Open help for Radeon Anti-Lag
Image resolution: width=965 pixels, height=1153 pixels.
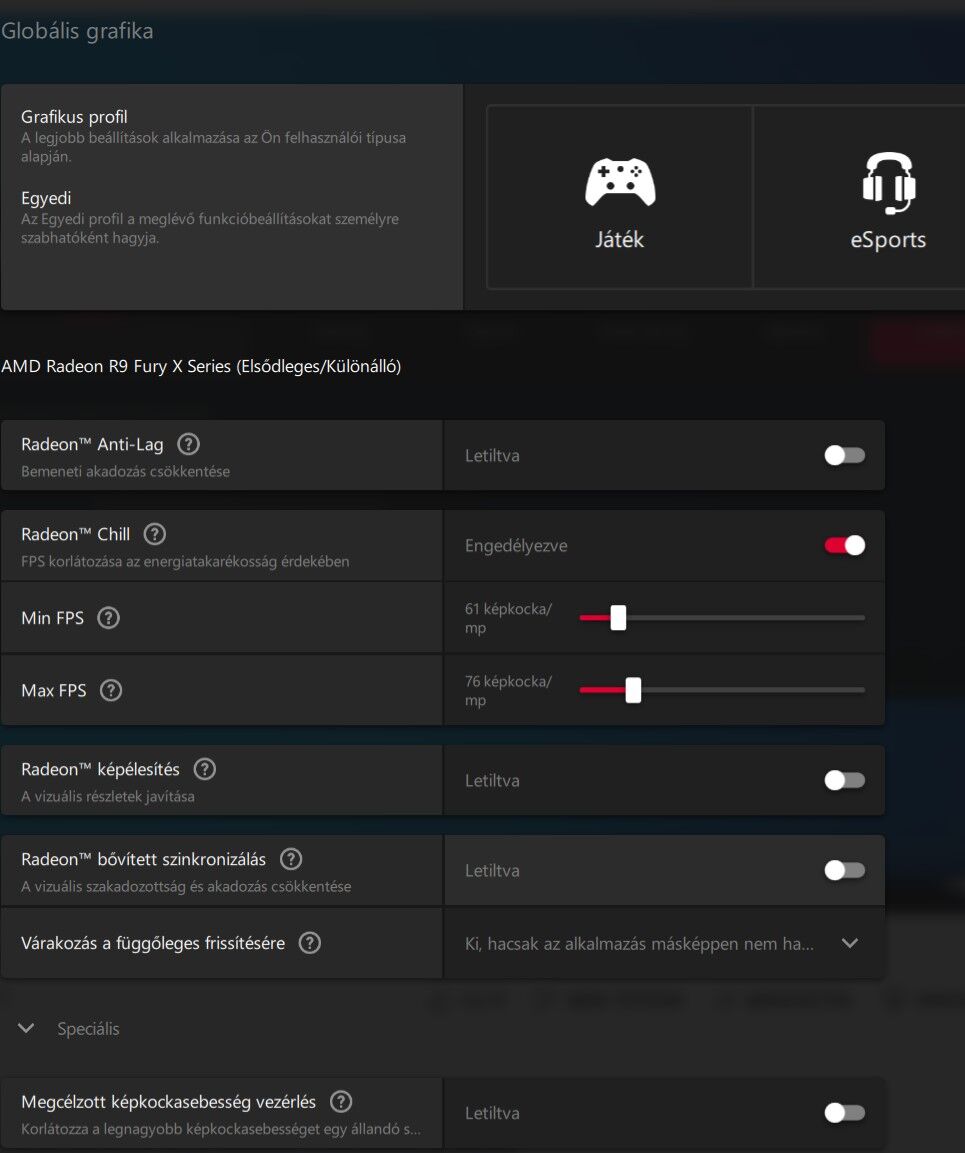189,444
